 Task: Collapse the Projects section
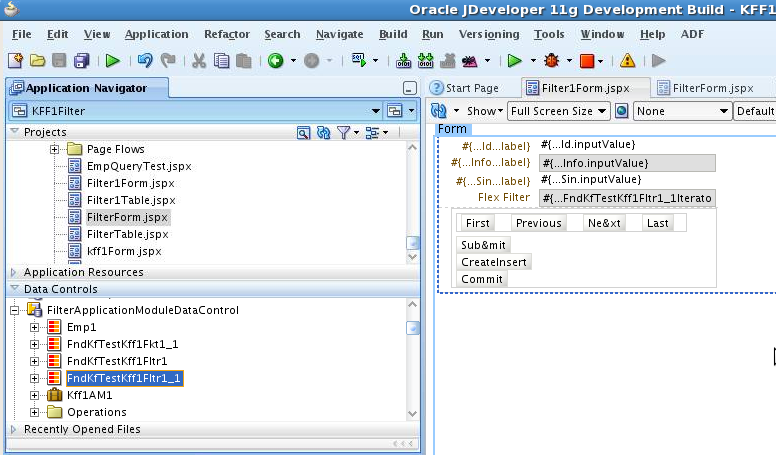[14, 132]
